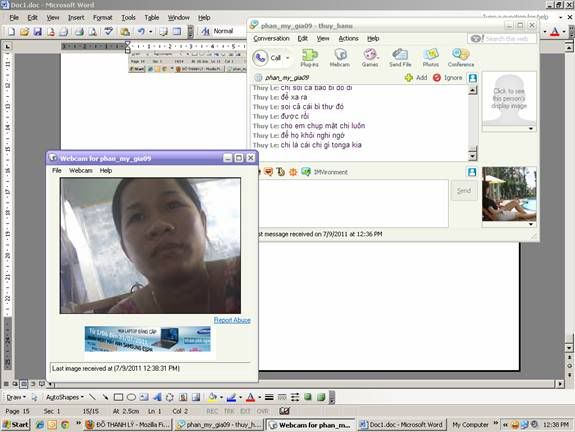Click Add contact button for phan_my_gia09

pos(416,78)
